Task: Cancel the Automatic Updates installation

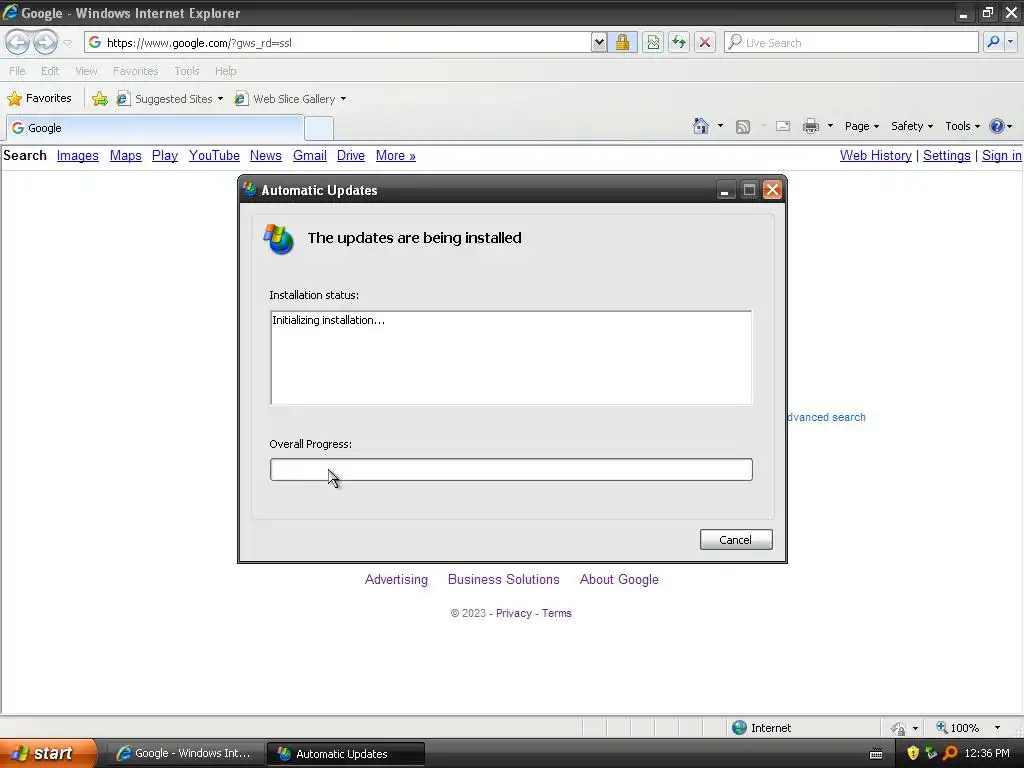Action: (736, 539)
